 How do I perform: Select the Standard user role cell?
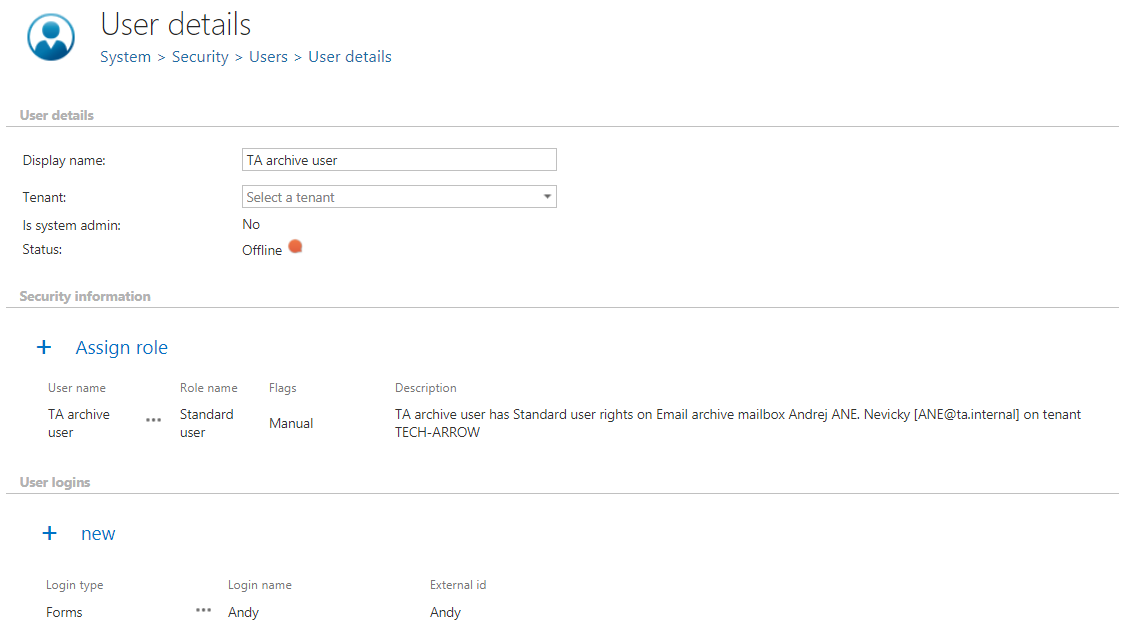[206, 423]
